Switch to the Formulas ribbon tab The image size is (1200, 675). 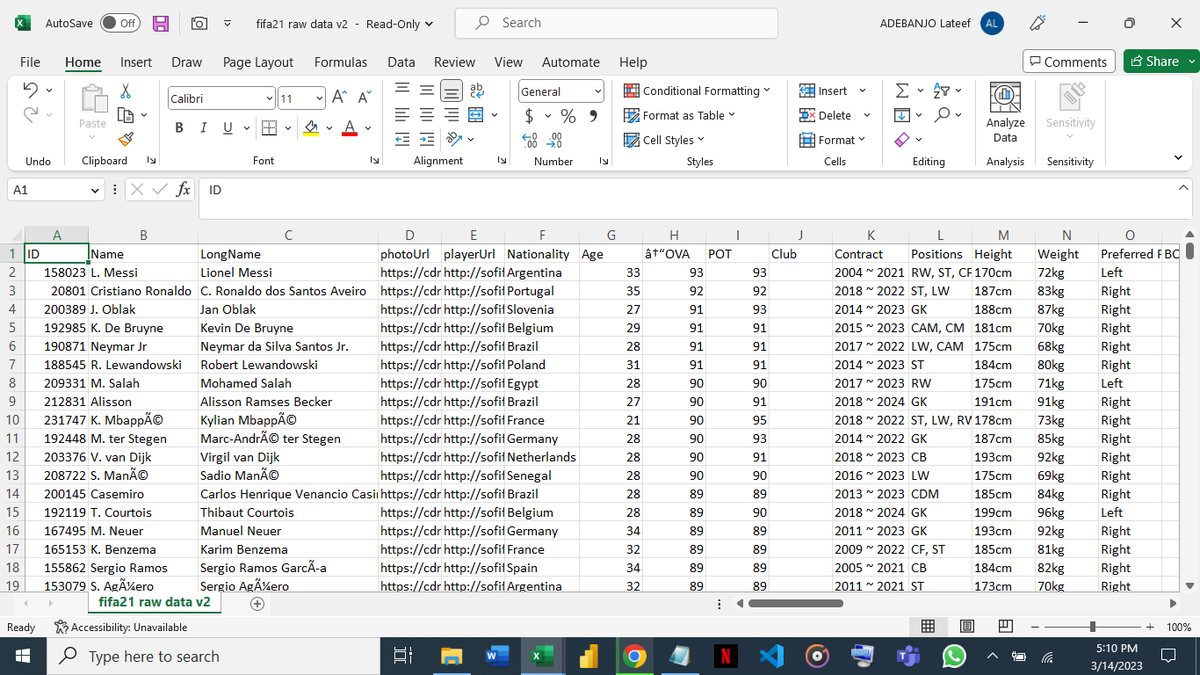pyautogui.click(x=340, y=62)
